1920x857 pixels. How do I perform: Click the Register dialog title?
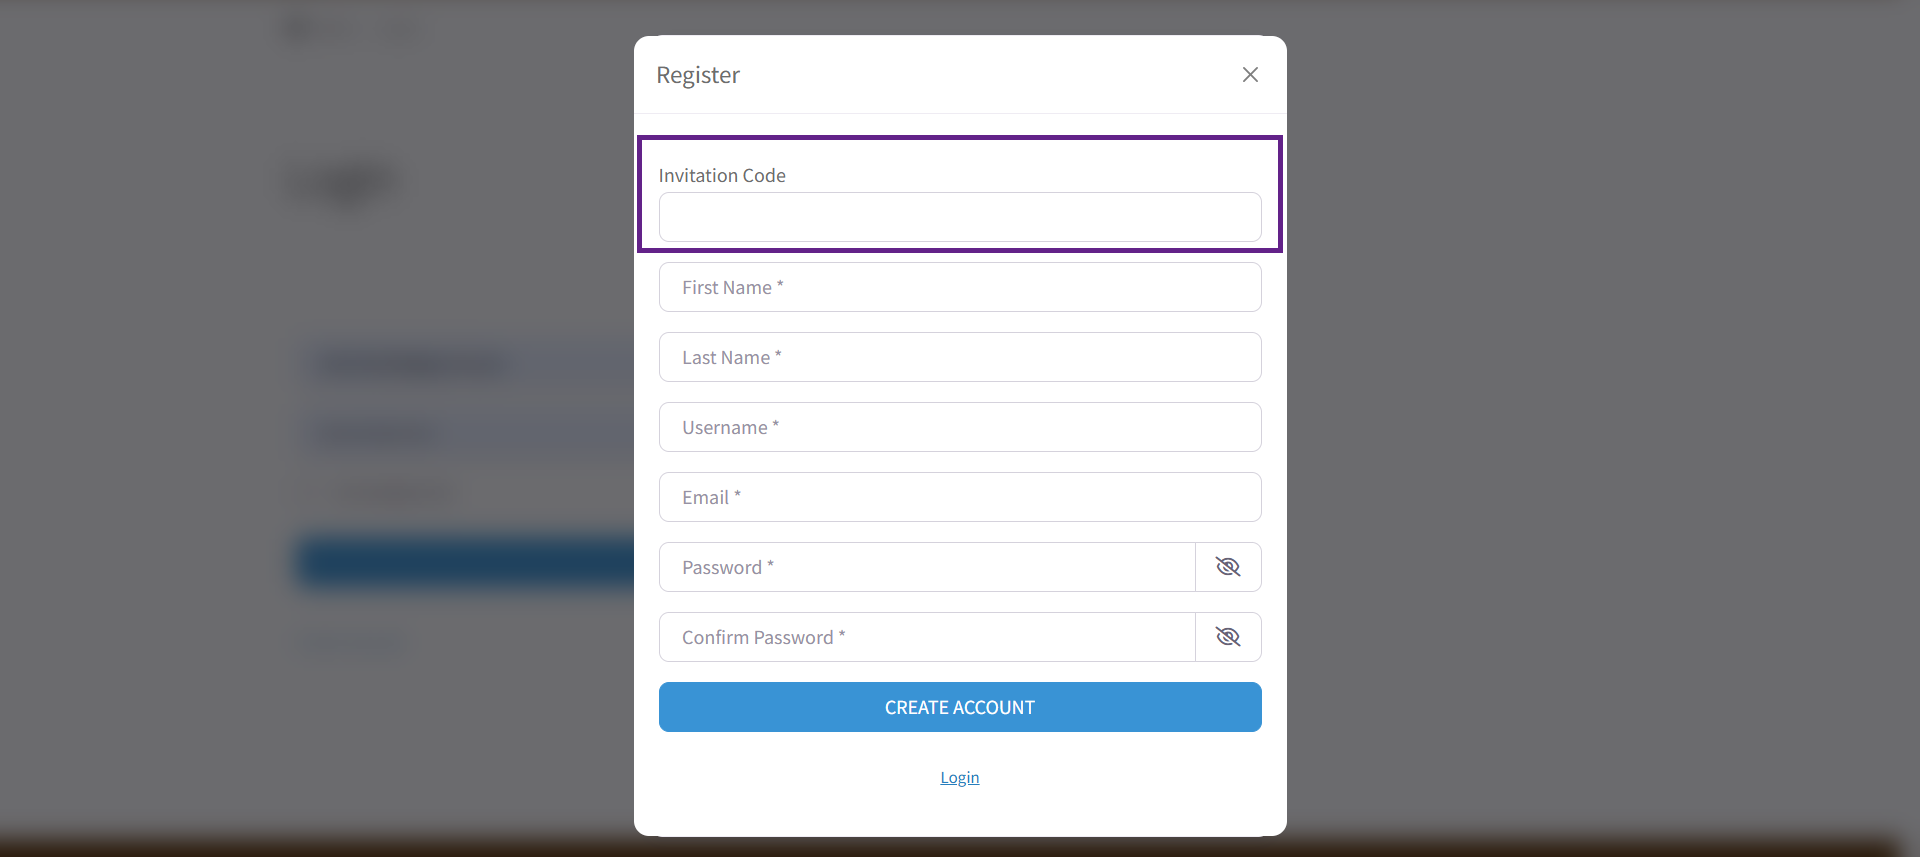click(698, 75)
